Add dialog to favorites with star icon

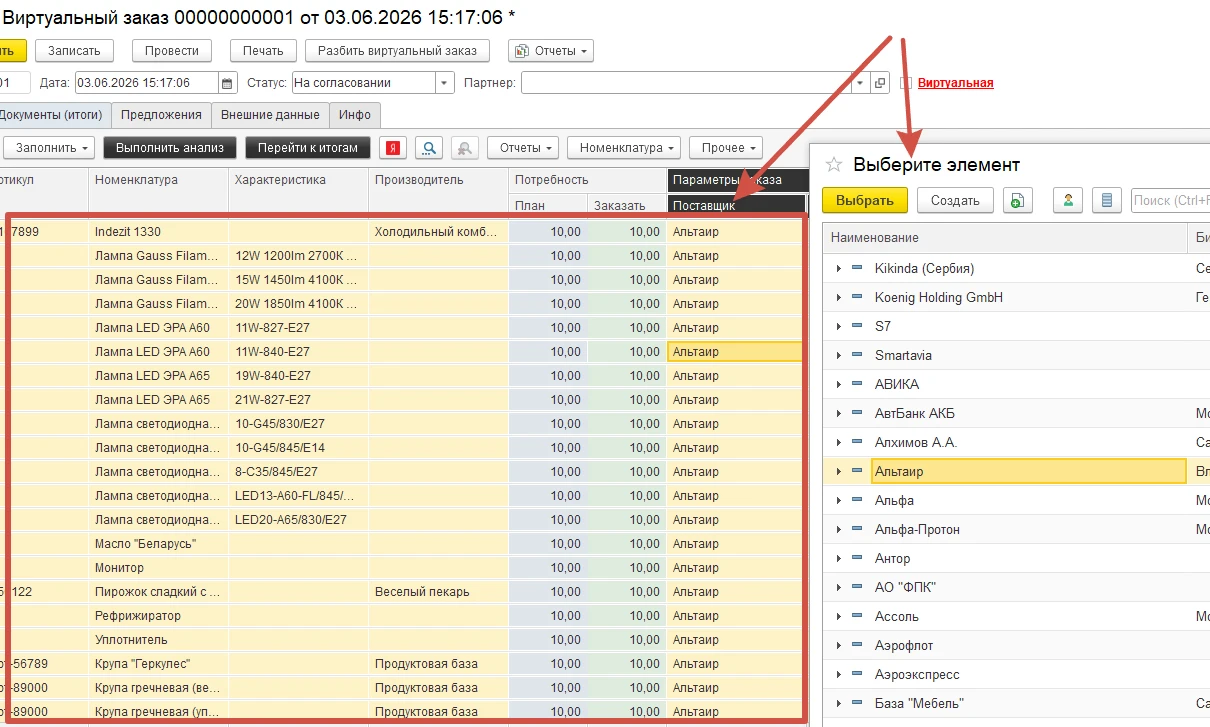[x=834, y=164]
